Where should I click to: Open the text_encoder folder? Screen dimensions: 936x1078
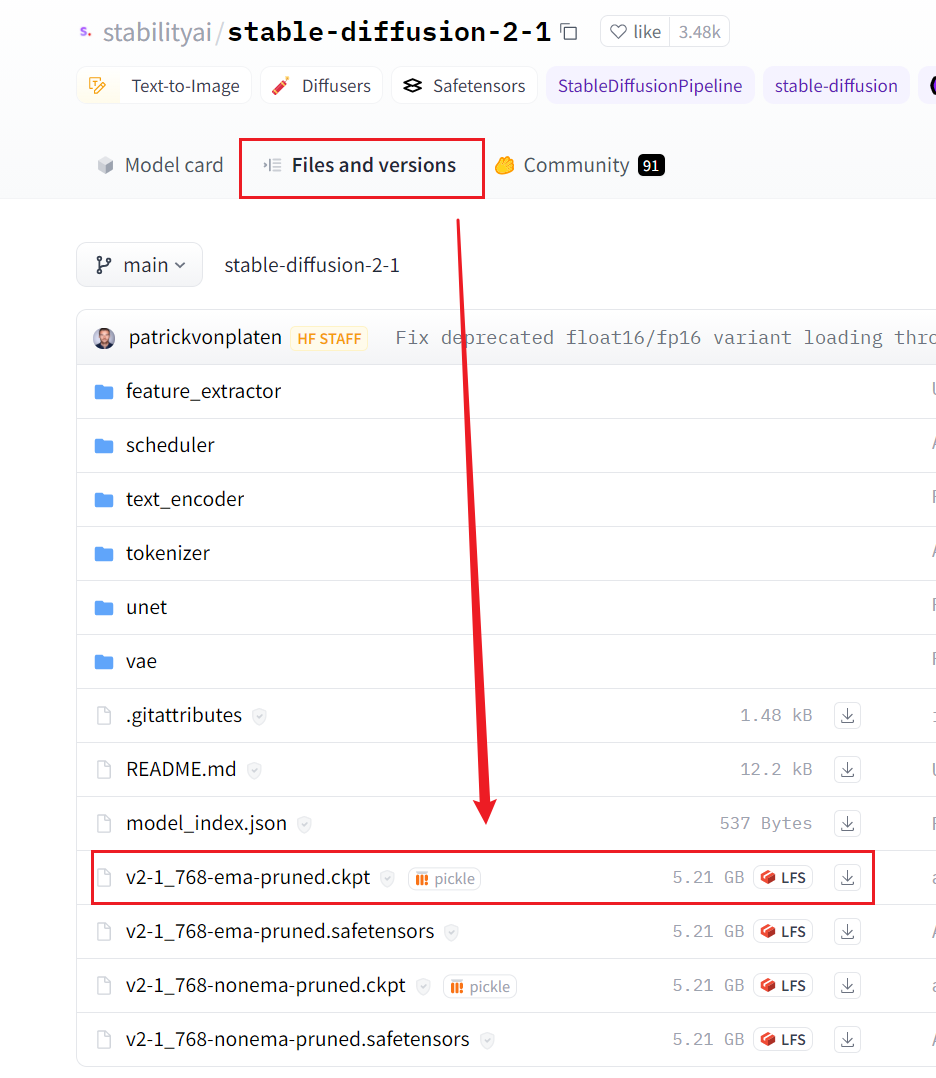[x=184, y=499]
